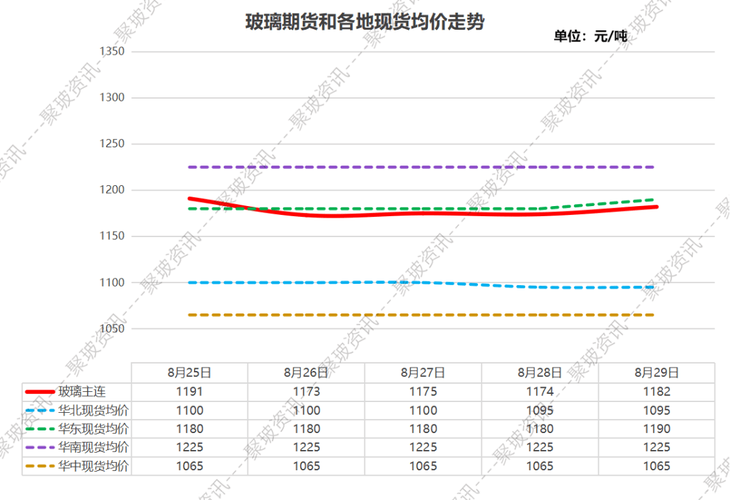Select the 8月25日 column header

[188, 372]
